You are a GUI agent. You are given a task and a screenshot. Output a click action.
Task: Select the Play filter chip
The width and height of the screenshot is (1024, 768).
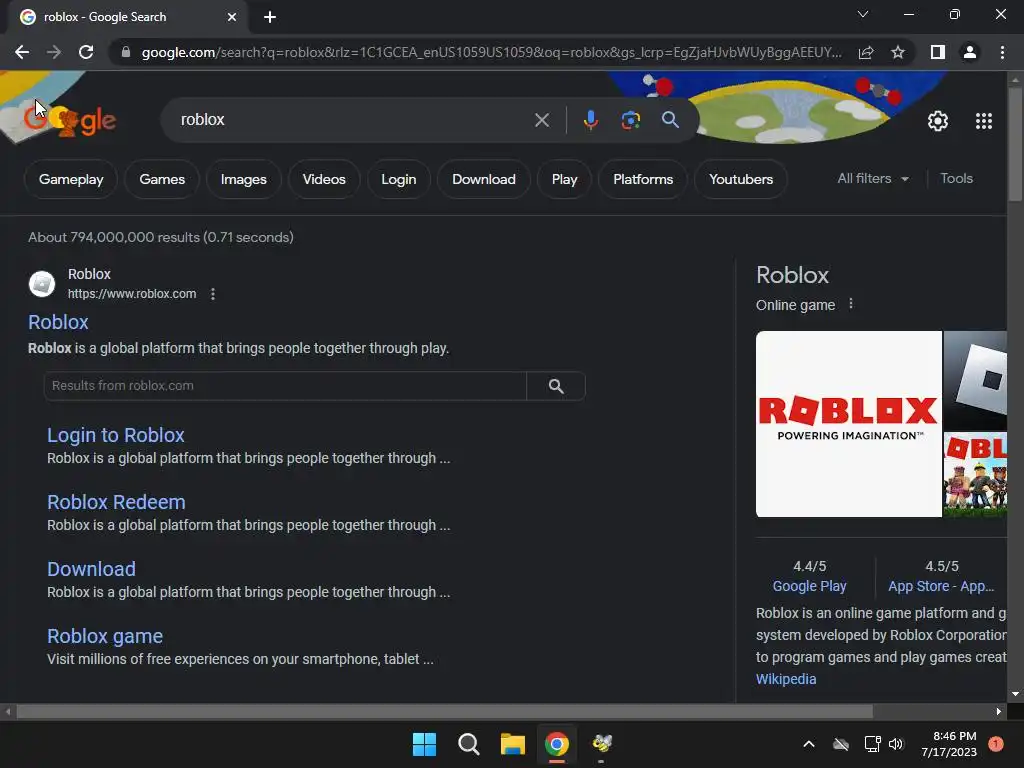[x=564, y=179]
